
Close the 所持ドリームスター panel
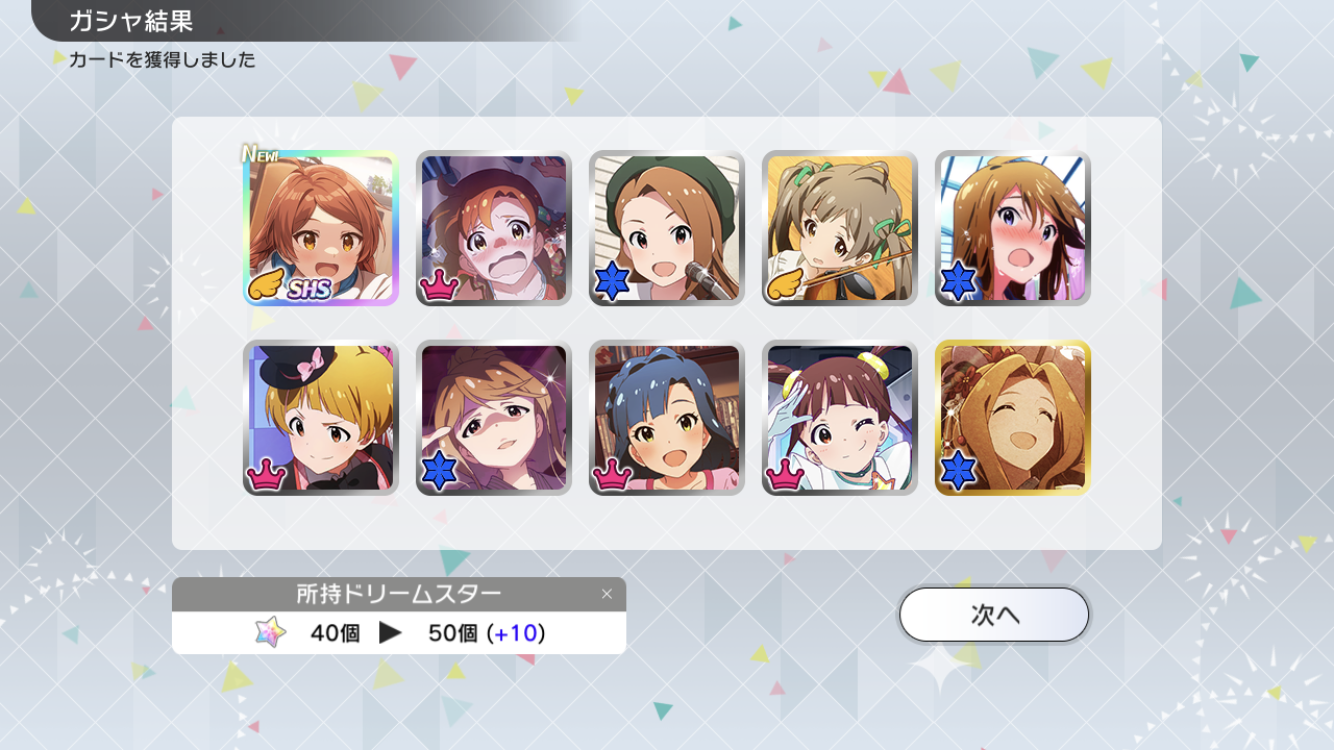pos(606,594)
